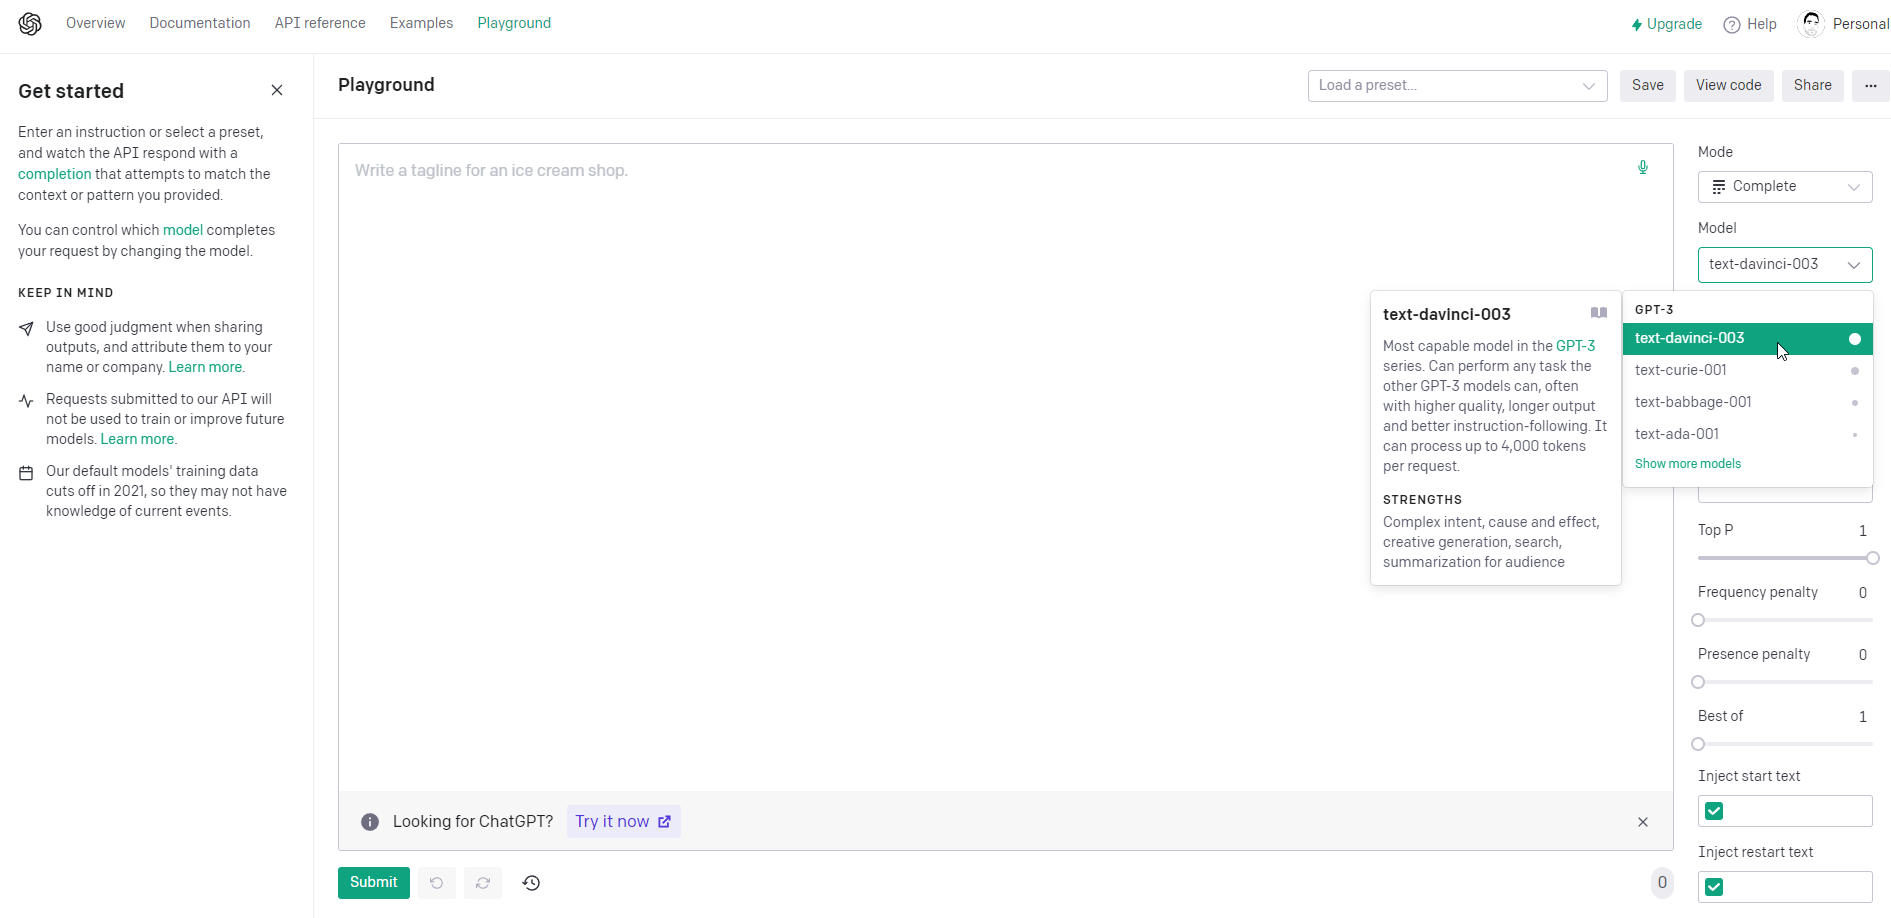The image size is (1891, 918).
Task: Close the Get started panel
Action: click(x=277, y=90)
